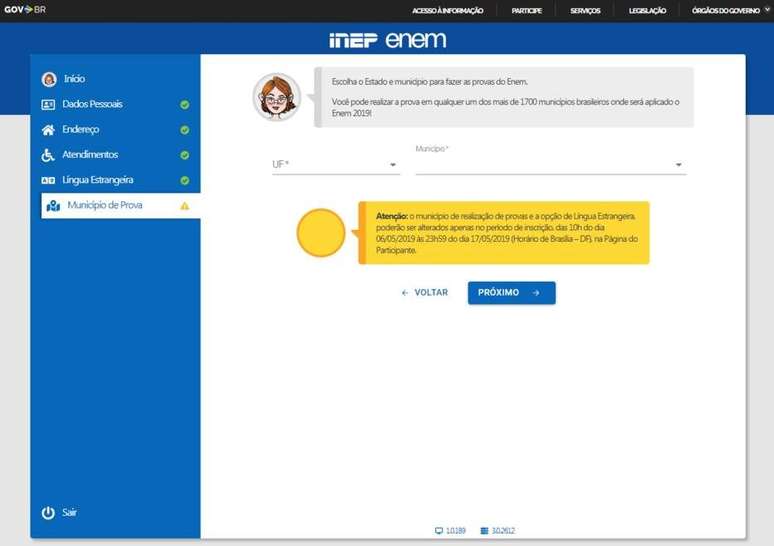
Task: Click the monitor icon in the footer
Action: tap(439, 531)
